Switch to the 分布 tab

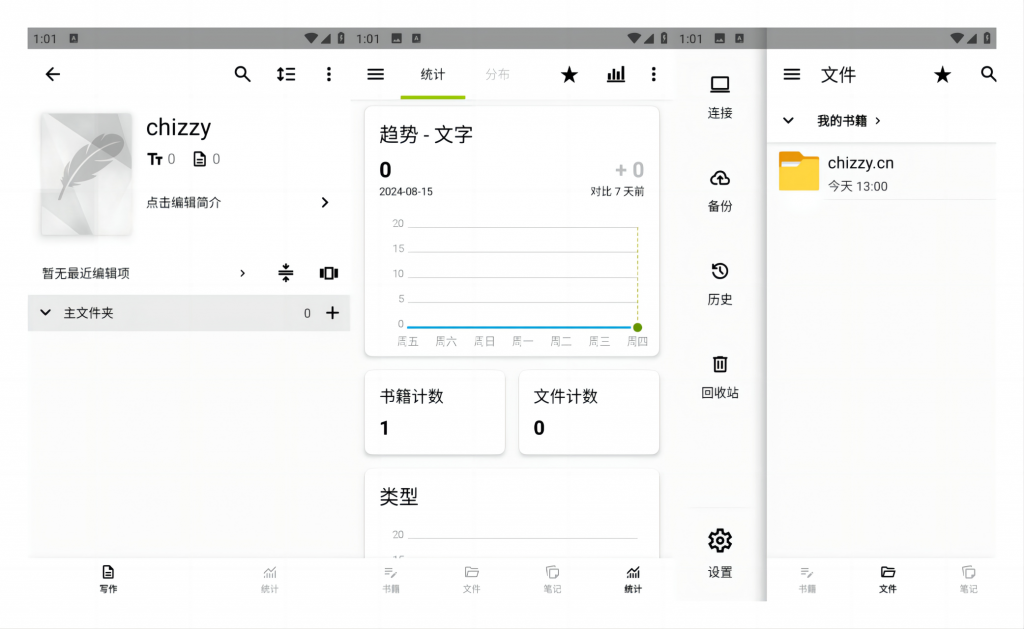(x=497, y=74)
